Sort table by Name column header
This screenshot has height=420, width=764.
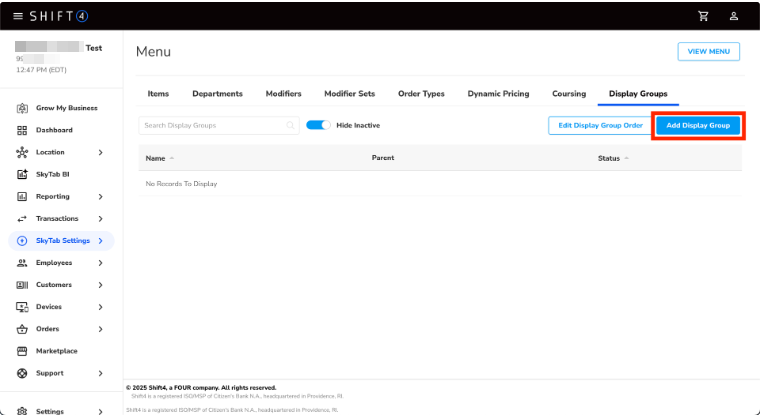[156, 158]
